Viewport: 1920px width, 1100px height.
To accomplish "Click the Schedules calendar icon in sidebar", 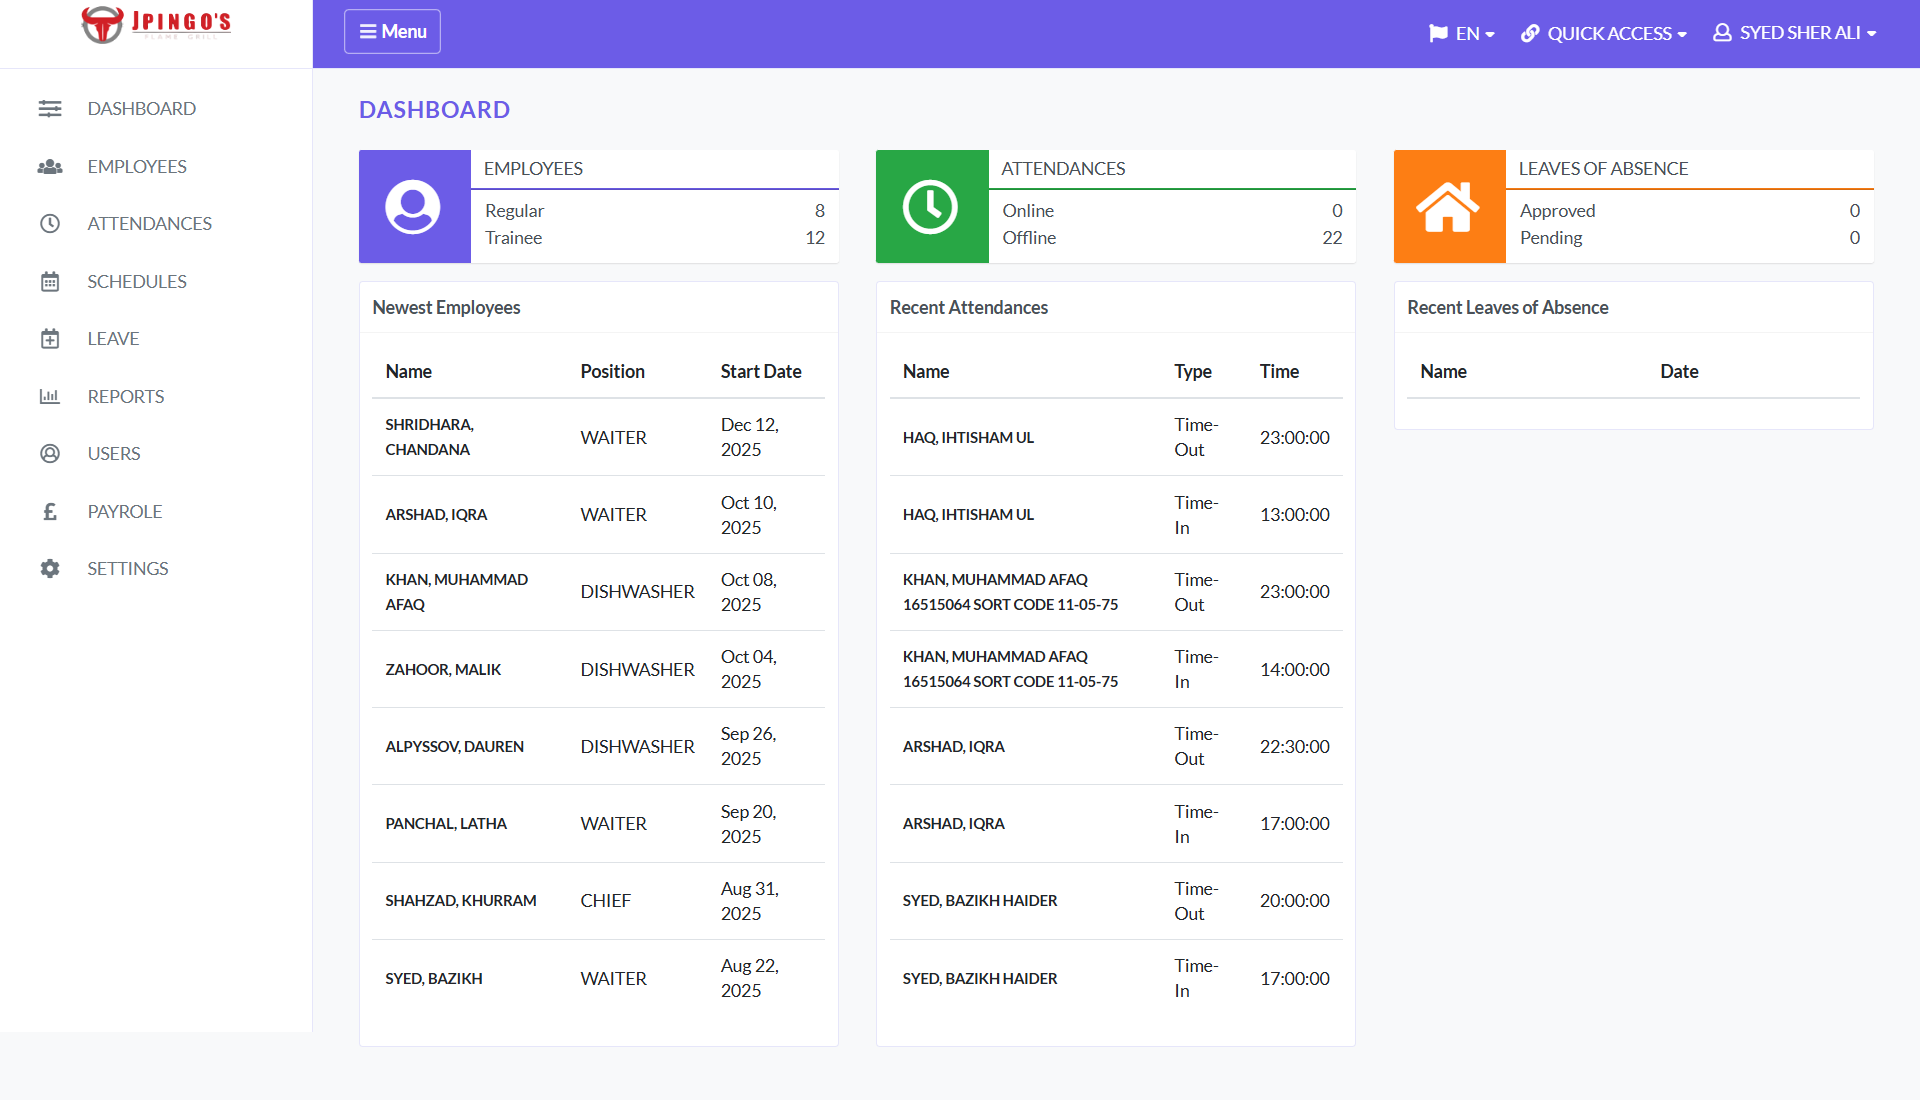I will 50,282.
